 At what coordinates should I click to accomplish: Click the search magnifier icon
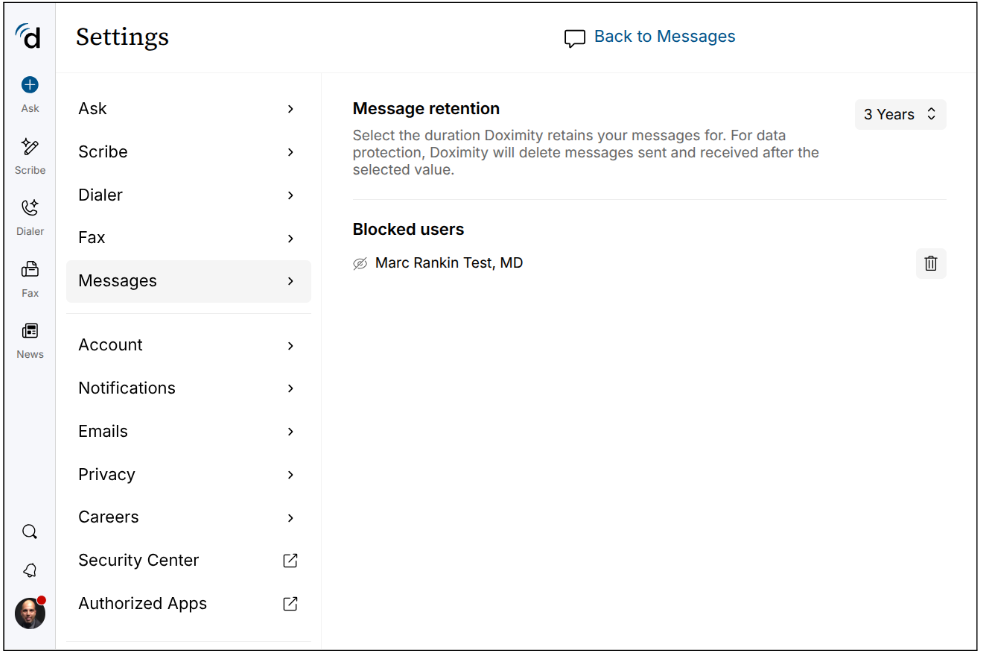29,532
